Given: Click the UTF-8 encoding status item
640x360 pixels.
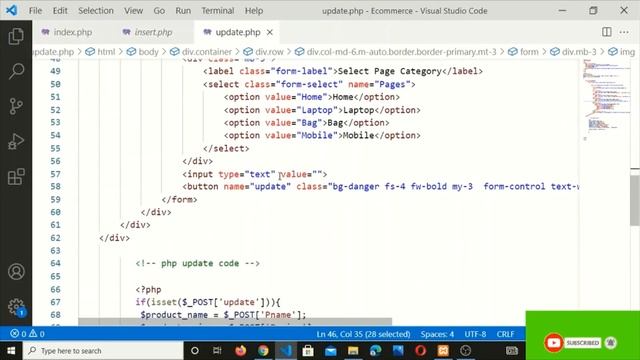Looking at the screenshot, I should coord(475,334).
